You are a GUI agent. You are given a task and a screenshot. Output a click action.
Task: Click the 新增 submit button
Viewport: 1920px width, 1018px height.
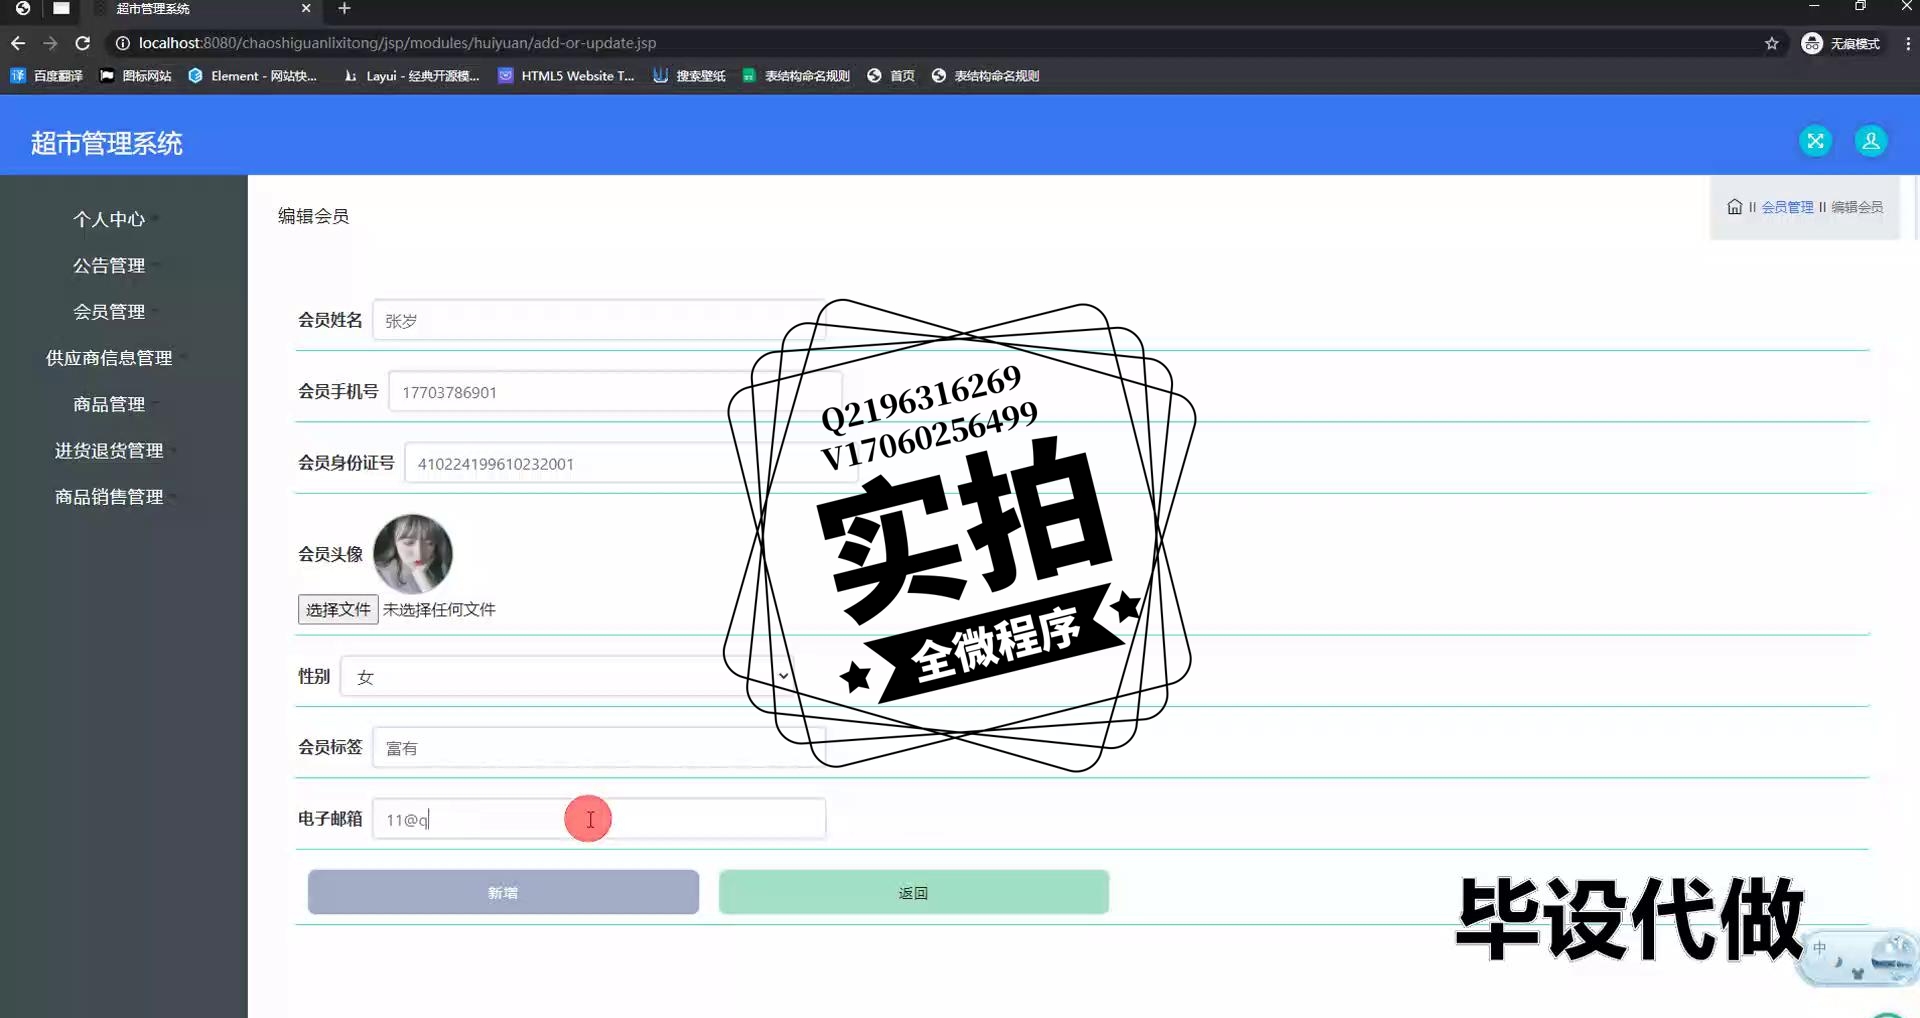pos(503,892)
